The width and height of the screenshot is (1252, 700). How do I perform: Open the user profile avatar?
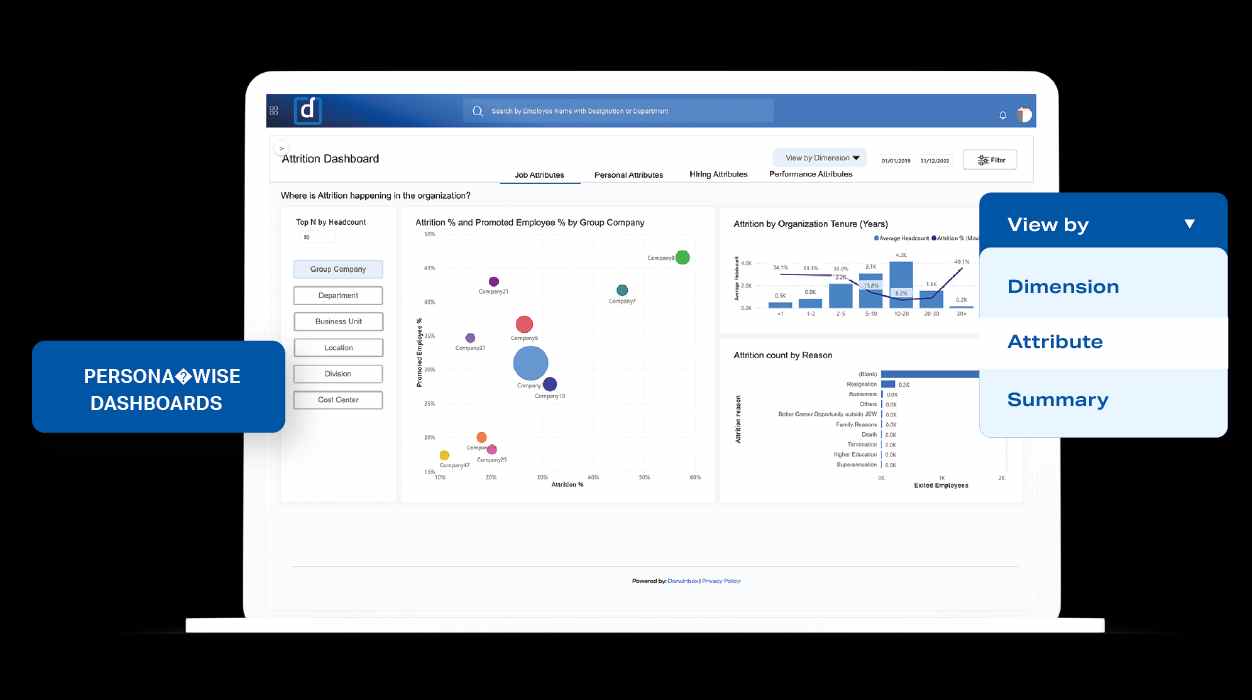pyautogui.click(x=1023, y=114)
